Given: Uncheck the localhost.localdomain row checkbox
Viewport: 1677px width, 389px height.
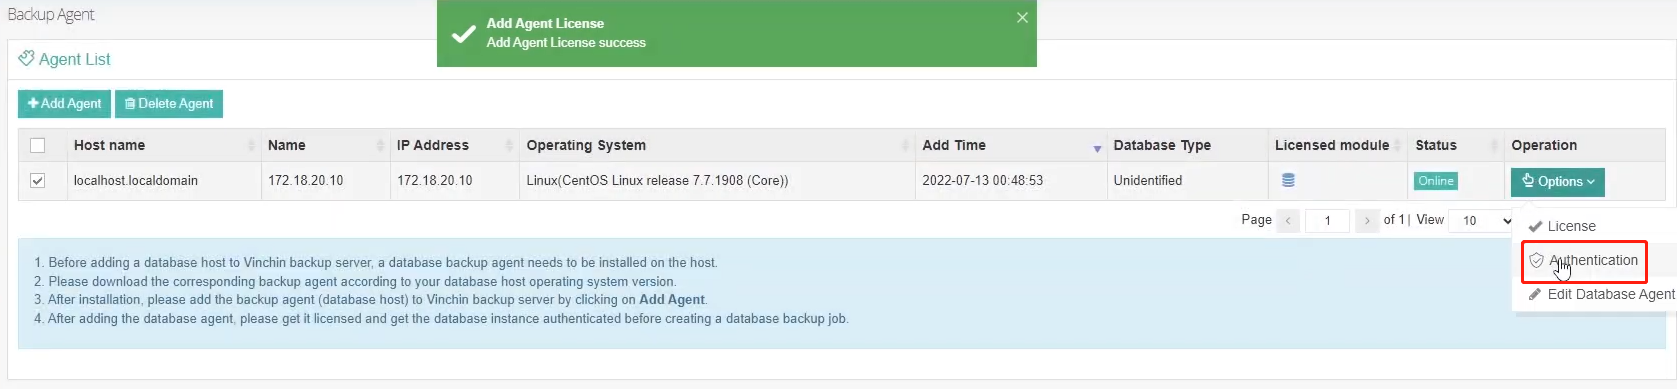Looking at the screenshot, I should (x=38, y=181).
